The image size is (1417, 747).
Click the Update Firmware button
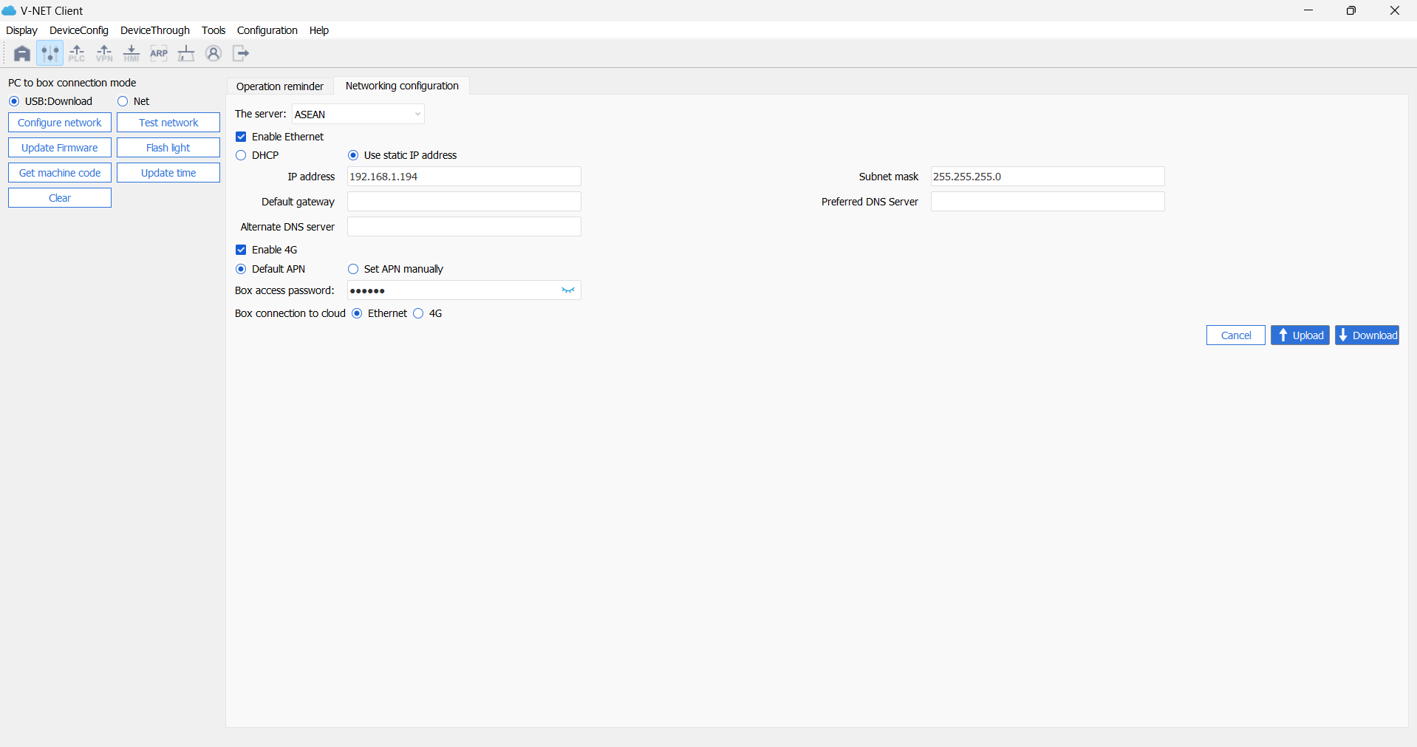pos(60,148)
